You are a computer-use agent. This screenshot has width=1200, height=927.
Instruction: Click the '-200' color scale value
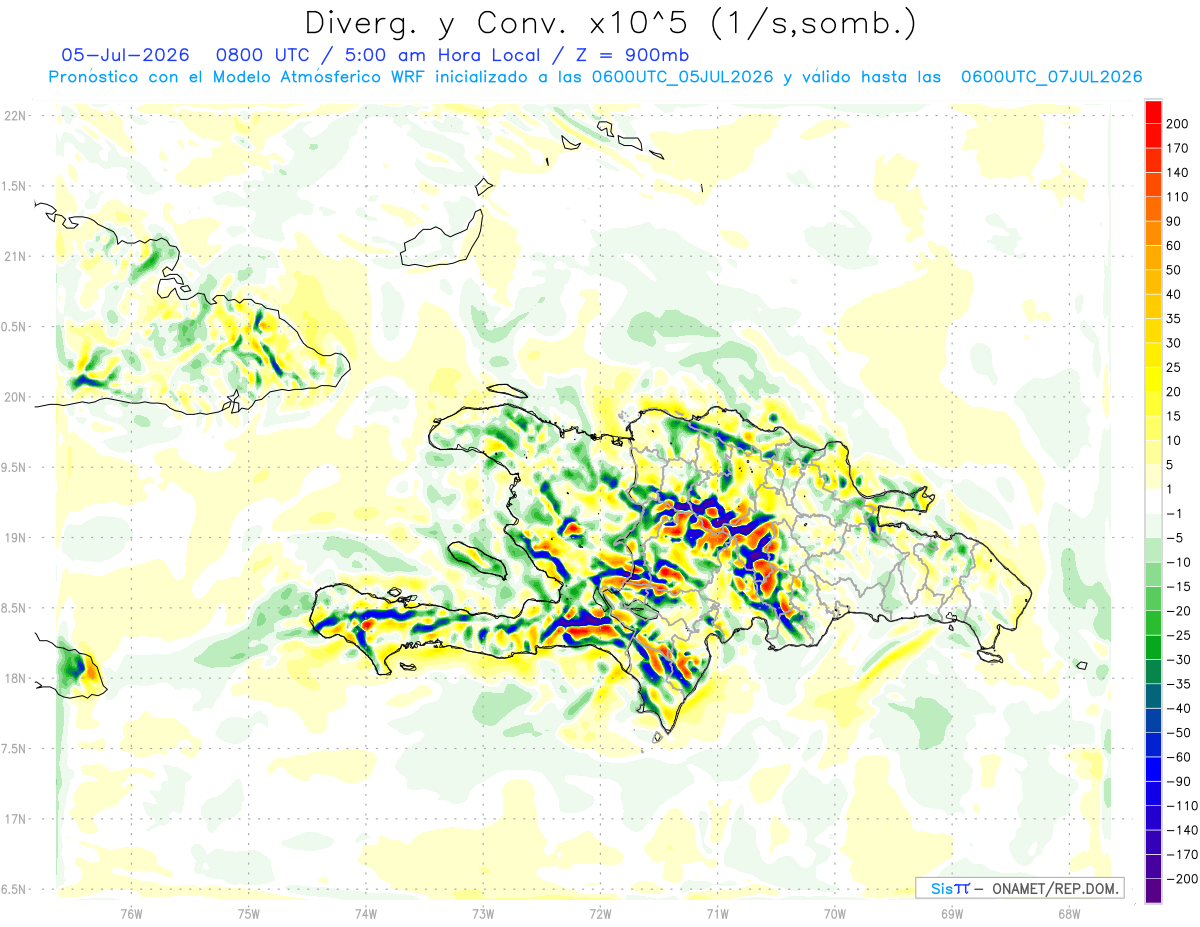[1183, 879]
